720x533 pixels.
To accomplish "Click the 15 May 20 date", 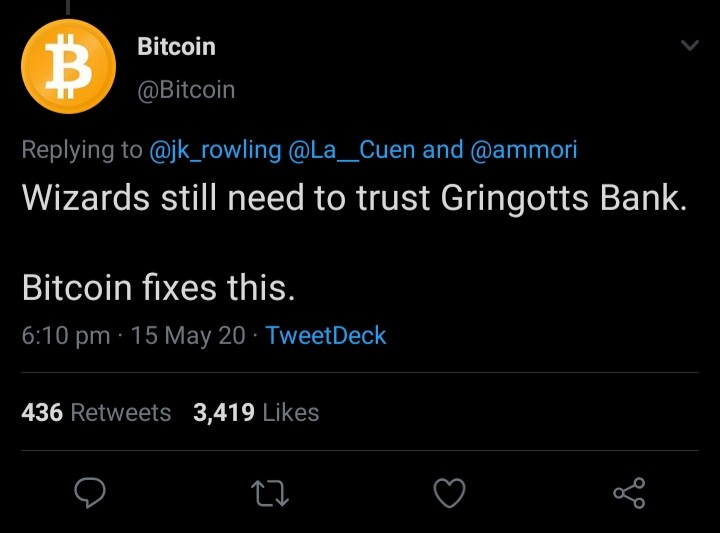I will coord(187,335).
